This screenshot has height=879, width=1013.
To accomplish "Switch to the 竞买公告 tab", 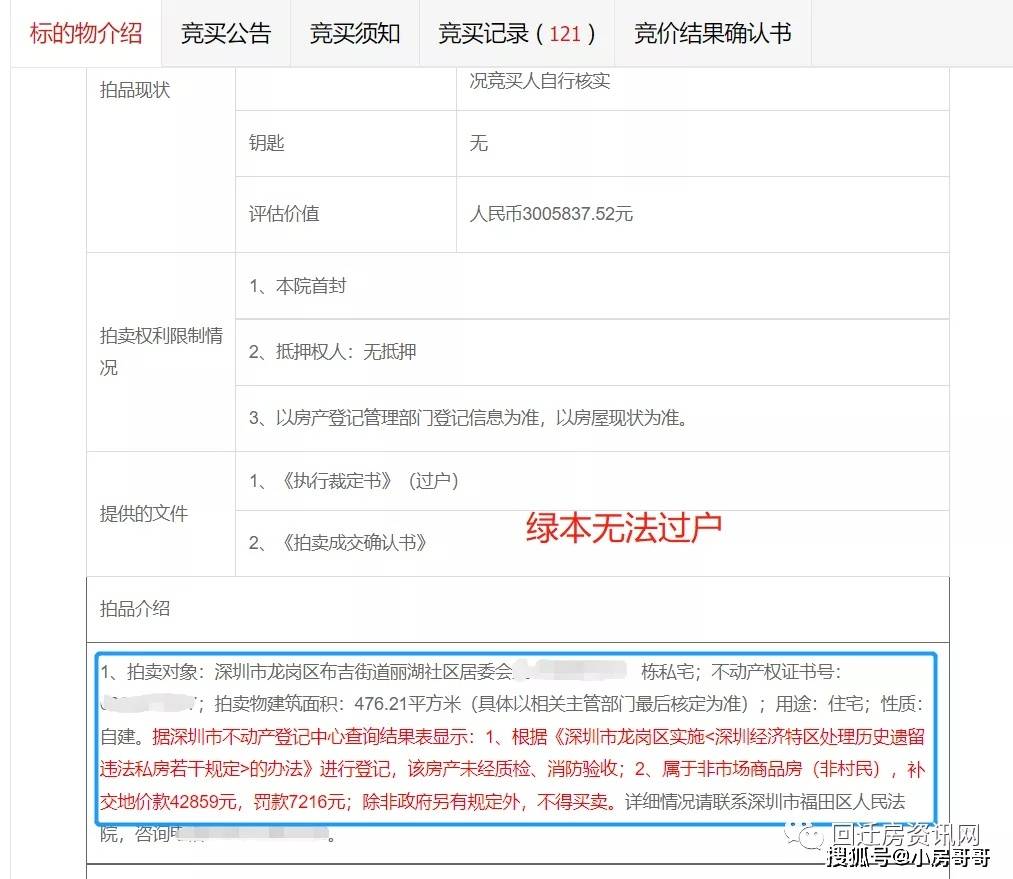I will [x=225, y=33].
